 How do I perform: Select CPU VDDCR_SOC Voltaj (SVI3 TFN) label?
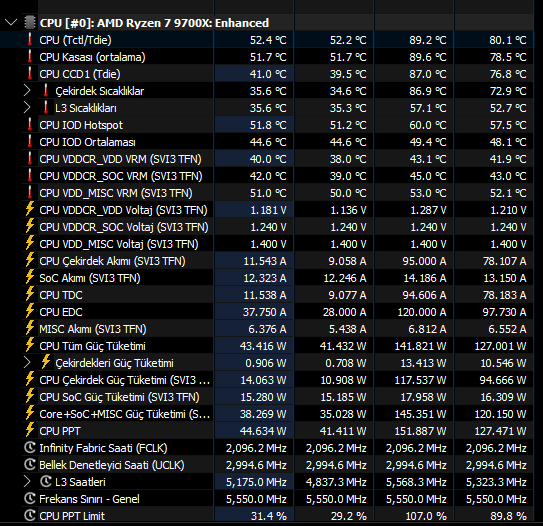[124, 227]
